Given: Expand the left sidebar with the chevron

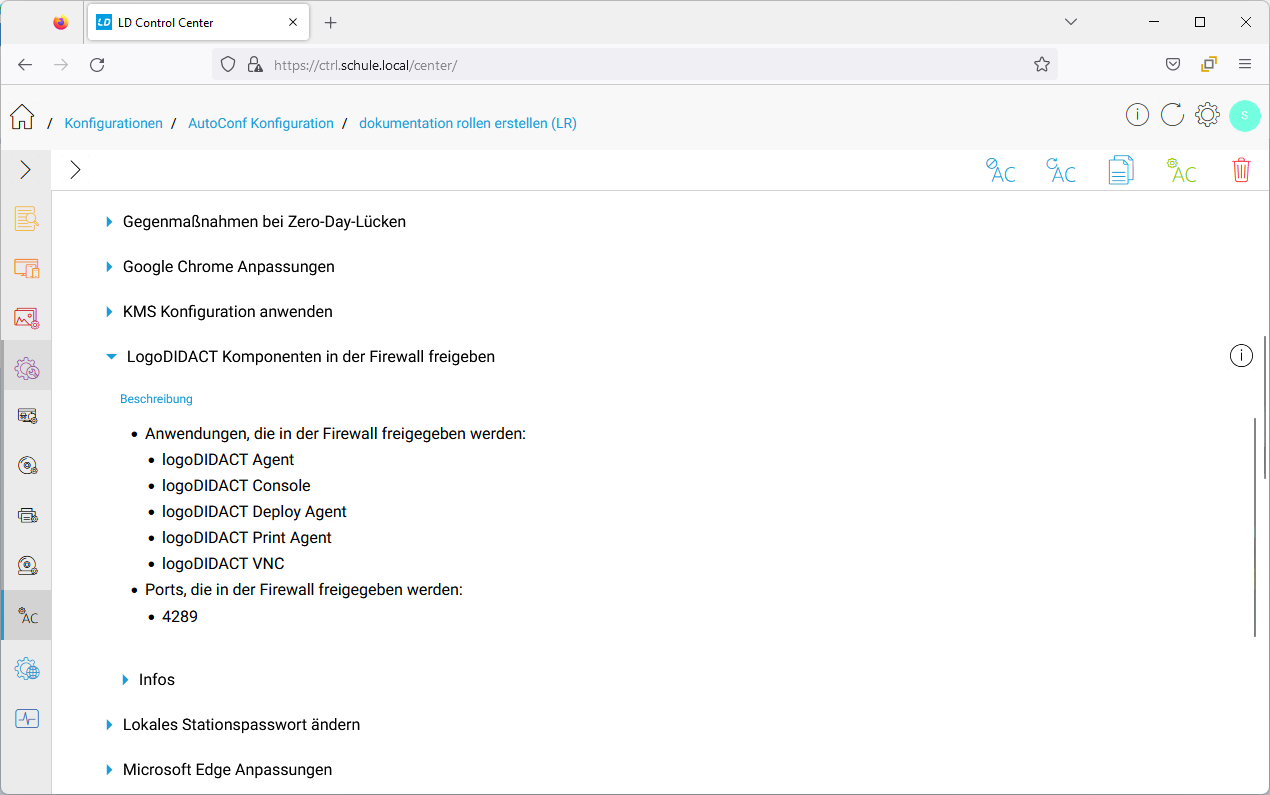Looking at the screenshot, I should pos(25,170).
